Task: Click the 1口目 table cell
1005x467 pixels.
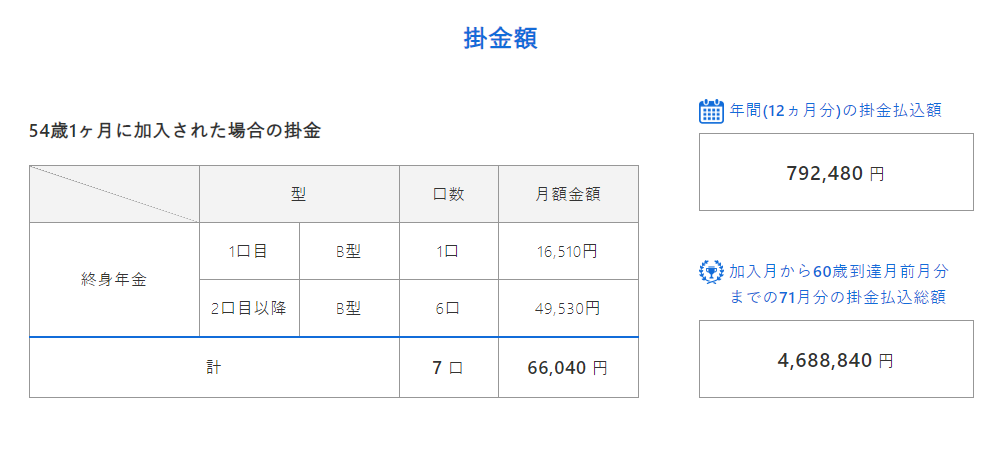Action: [x=249, y=251]
